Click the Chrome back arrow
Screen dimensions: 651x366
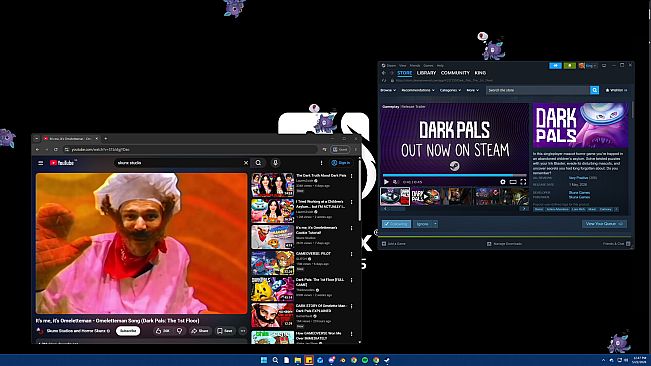(x=38, y=149)
